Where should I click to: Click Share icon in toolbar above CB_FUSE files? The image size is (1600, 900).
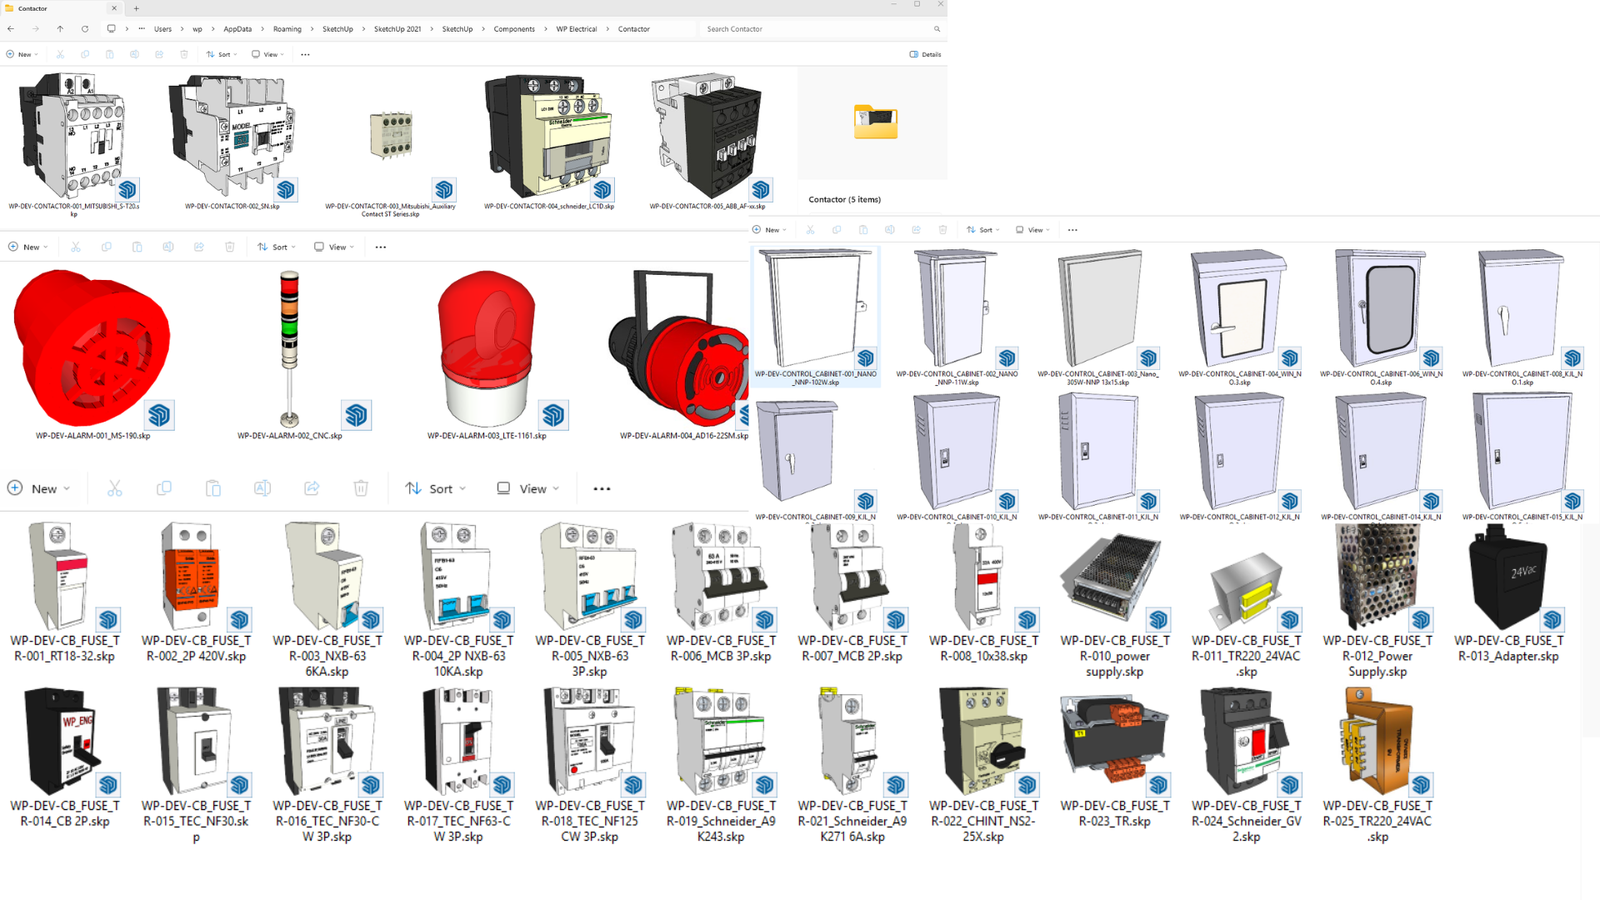tap(312, 488)
